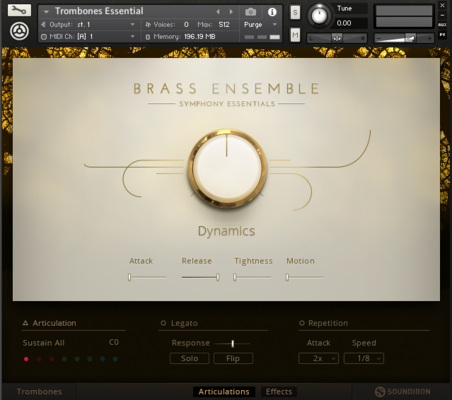
Task: Open the Repetition Attack 2x dropdown
Action: pos(318,358)
